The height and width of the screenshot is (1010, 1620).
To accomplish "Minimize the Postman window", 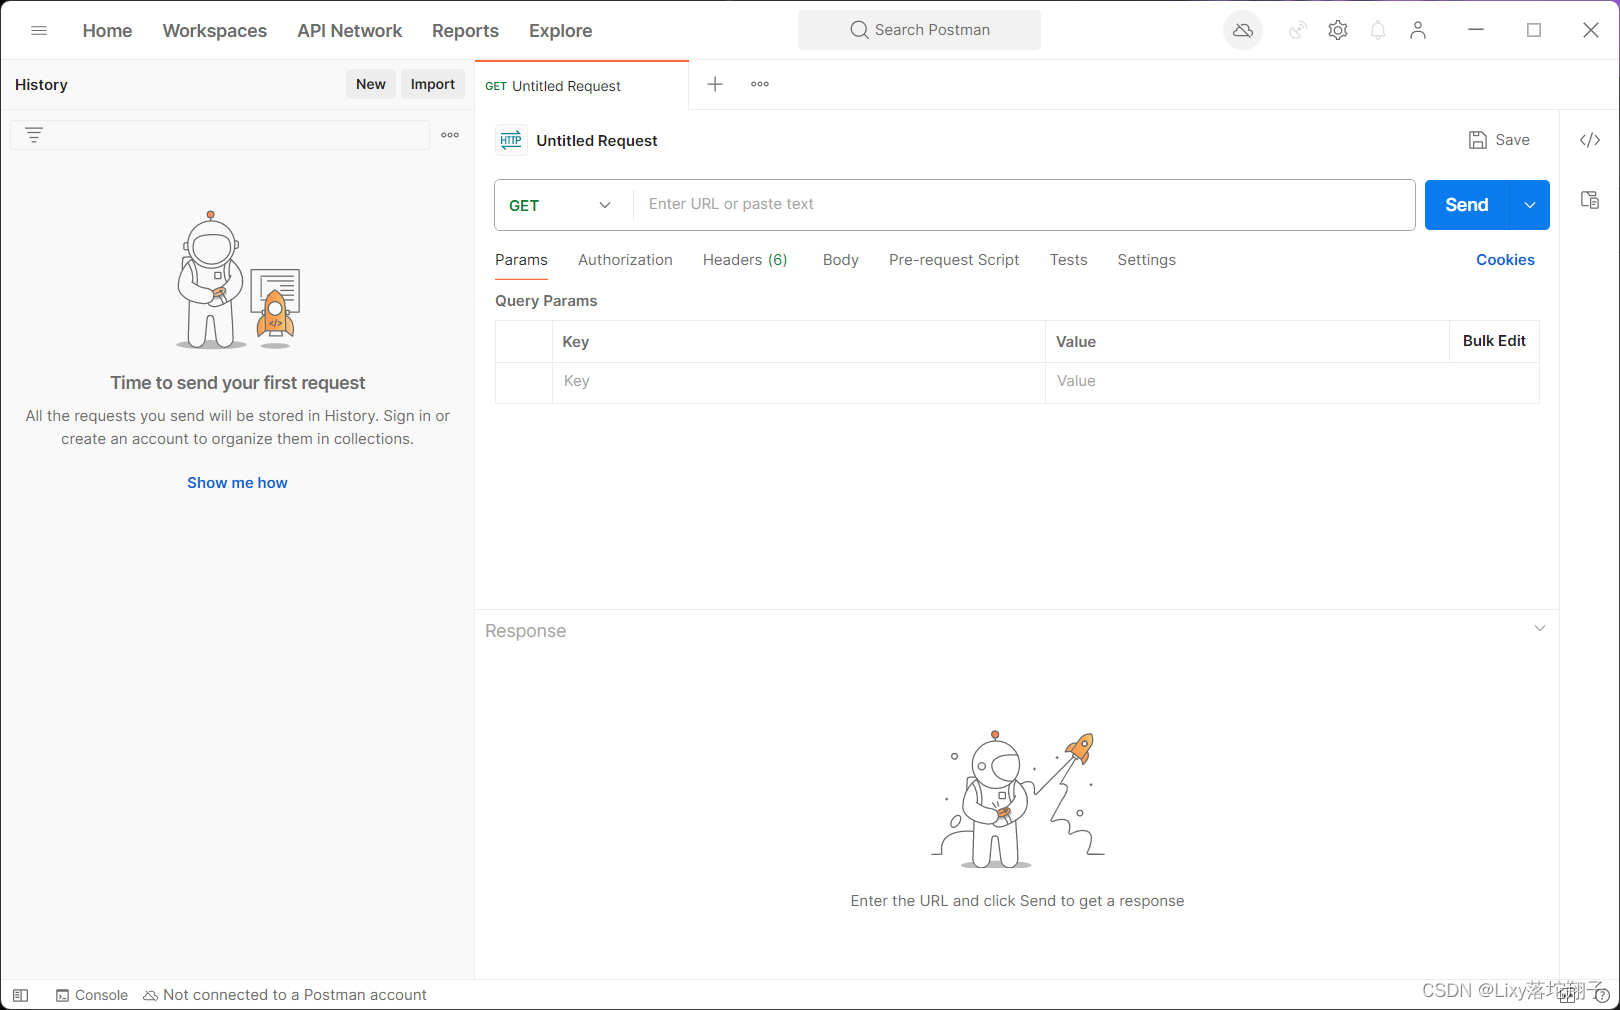I will [x=1476, y=30].
